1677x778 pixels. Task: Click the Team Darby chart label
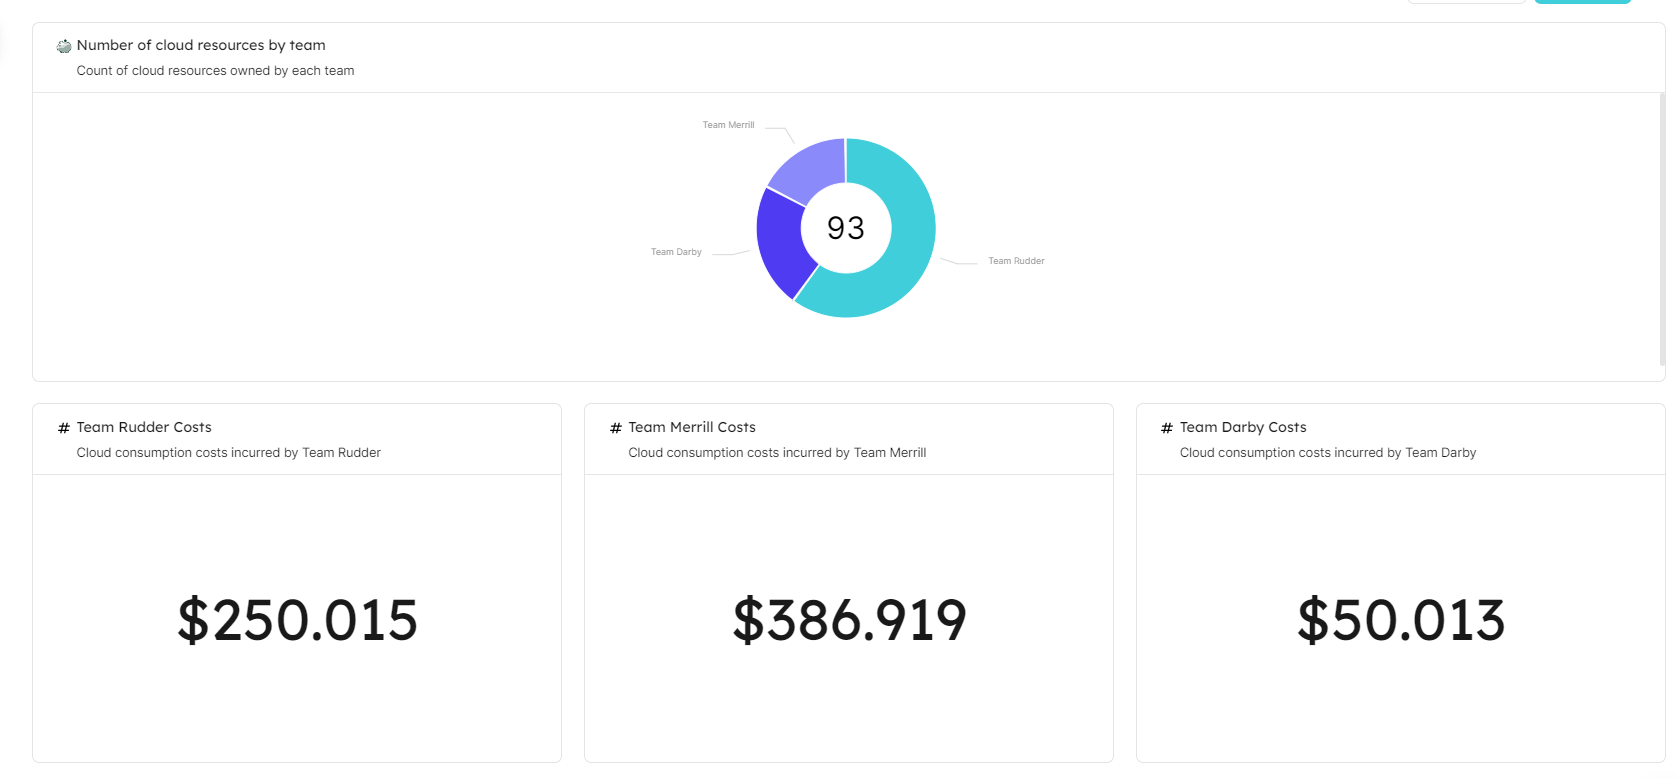676,252
